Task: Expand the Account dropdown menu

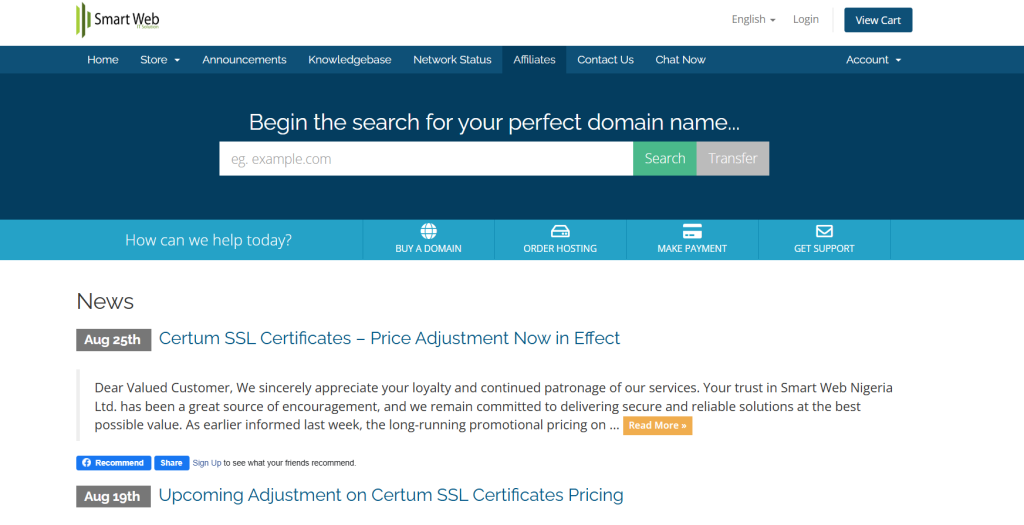Action: click(x=873, y=60)
